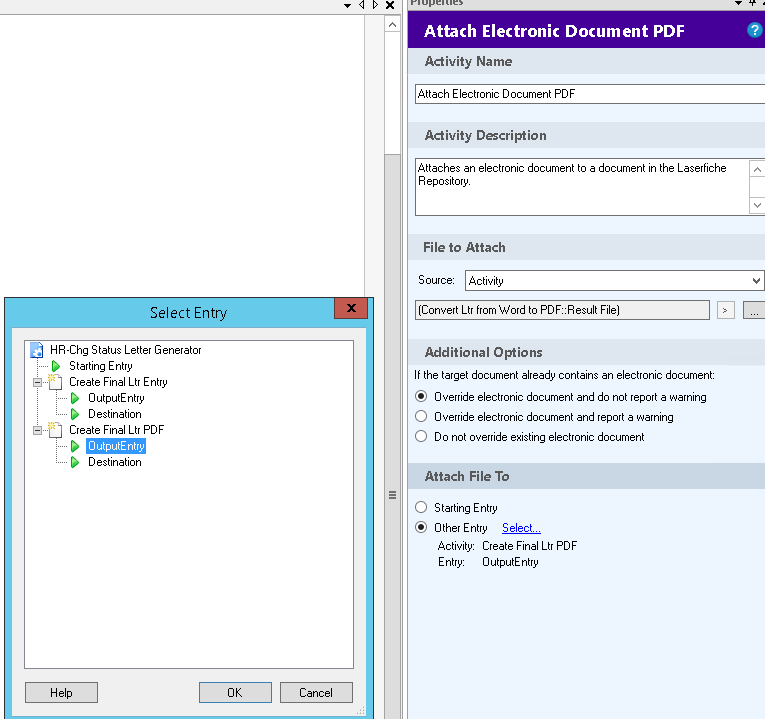
Task: Click the ellipsis browse button for file source
Action: coord(754,311)
